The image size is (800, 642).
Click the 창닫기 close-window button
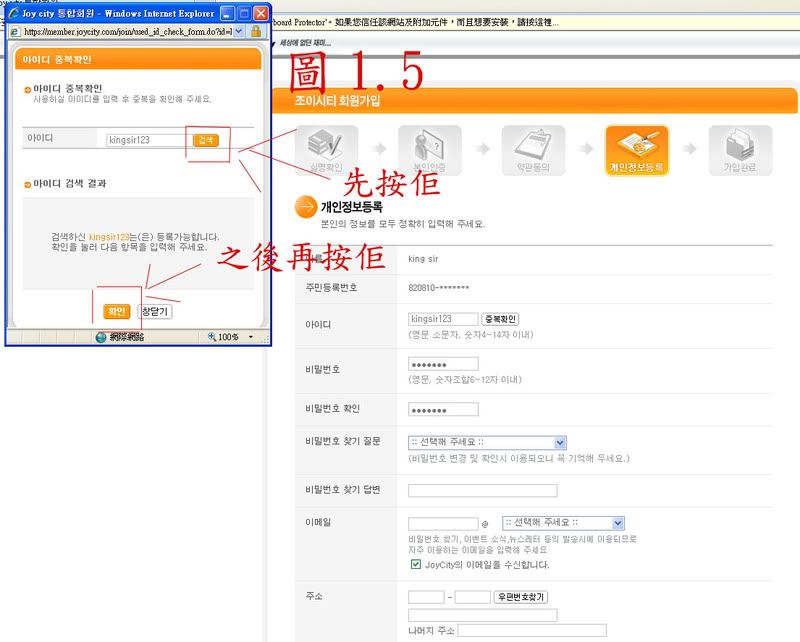[x=156, y=311]
